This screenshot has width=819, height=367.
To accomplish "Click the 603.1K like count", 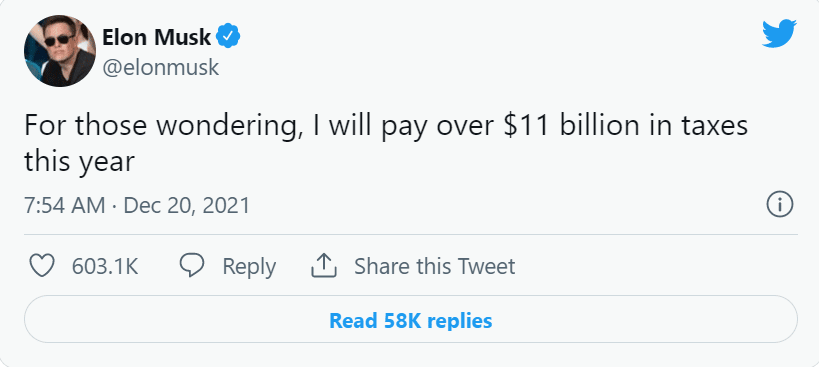I will tap(105, 266).
